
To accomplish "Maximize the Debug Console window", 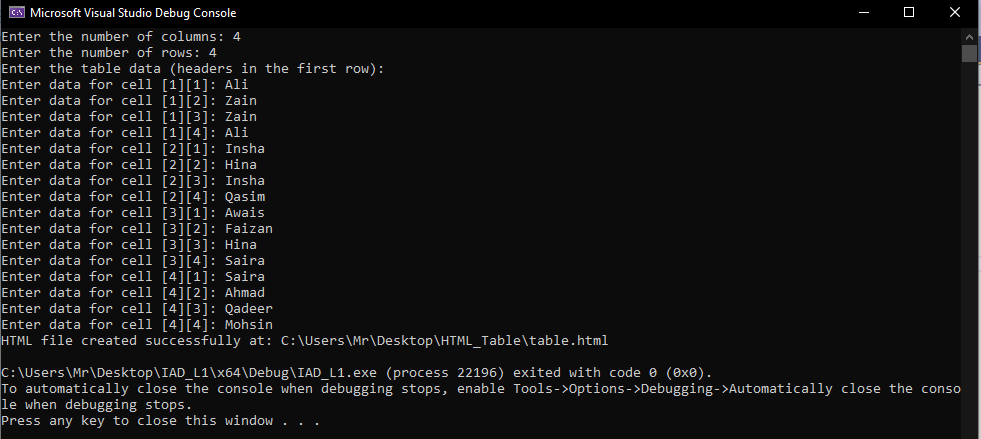I will (909, 13).
